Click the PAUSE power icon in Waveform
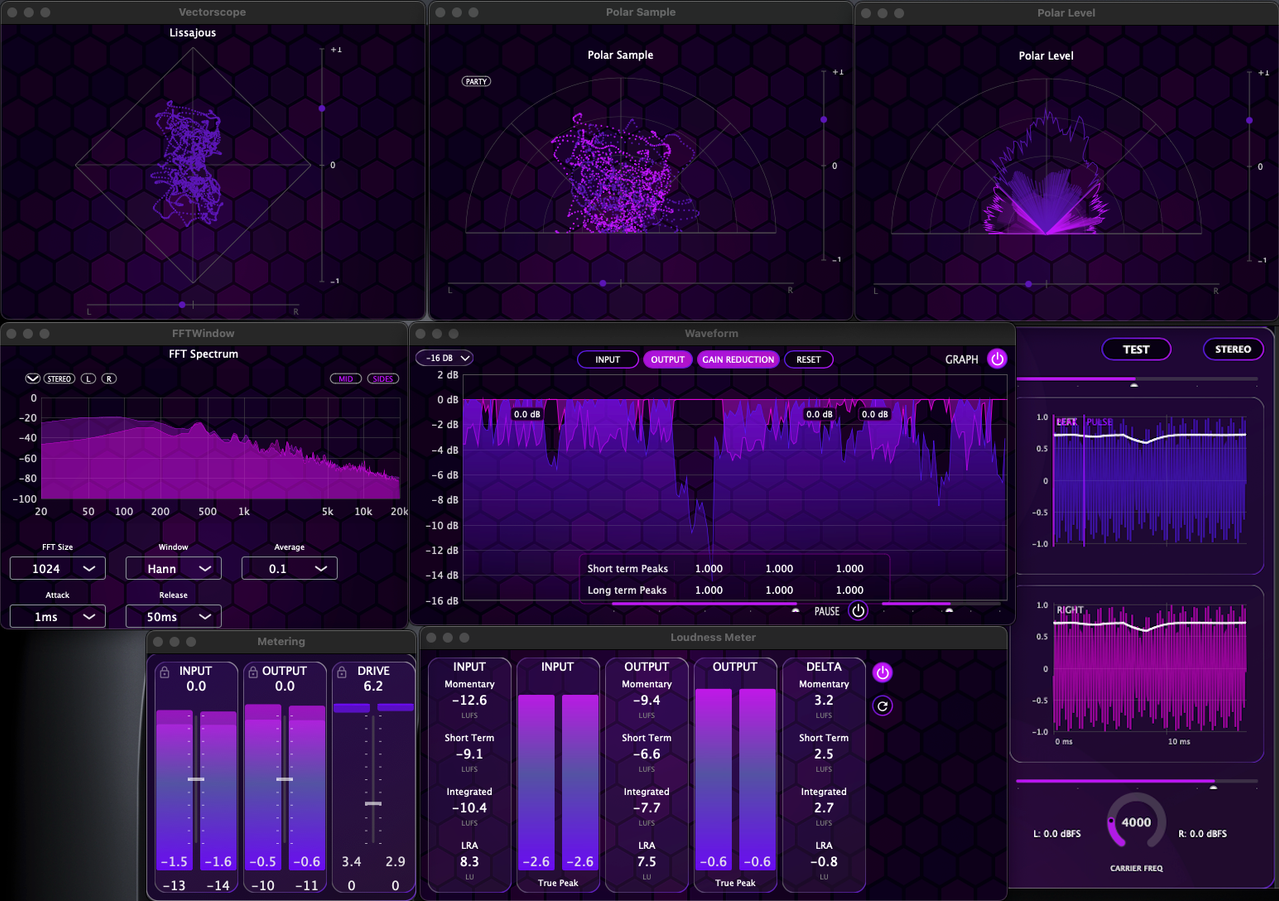The height and width of the screenshot is (901, 1279). point(858,611)
